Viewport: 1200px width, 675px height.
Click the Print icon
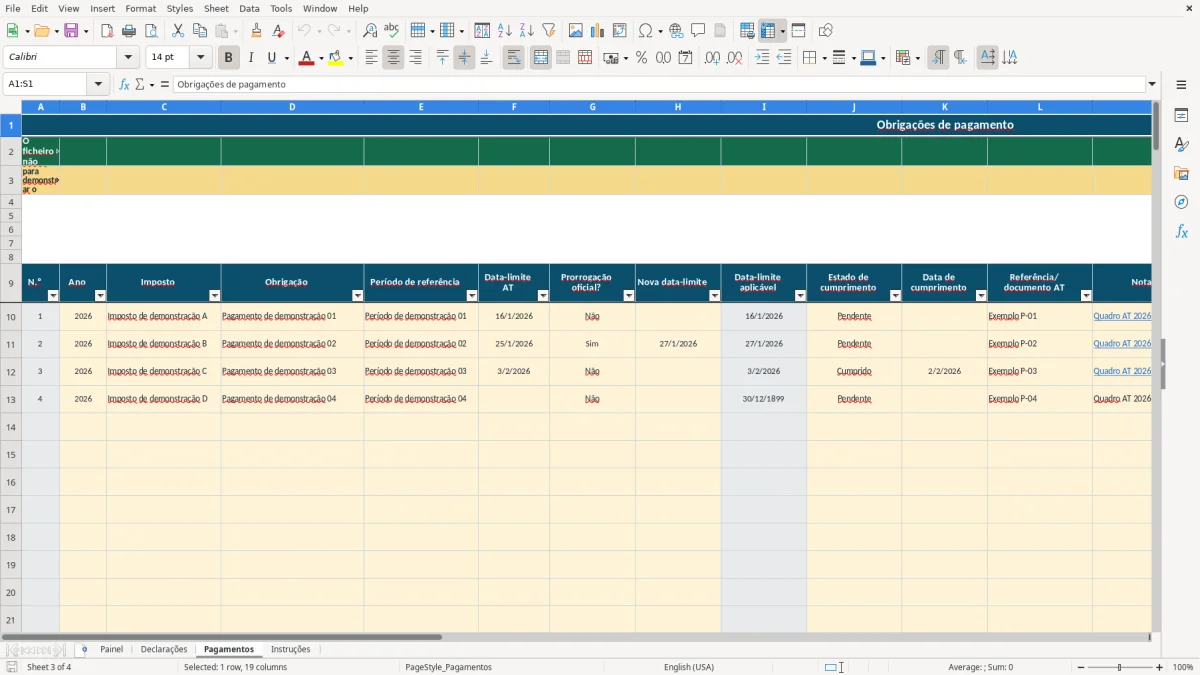129,31
